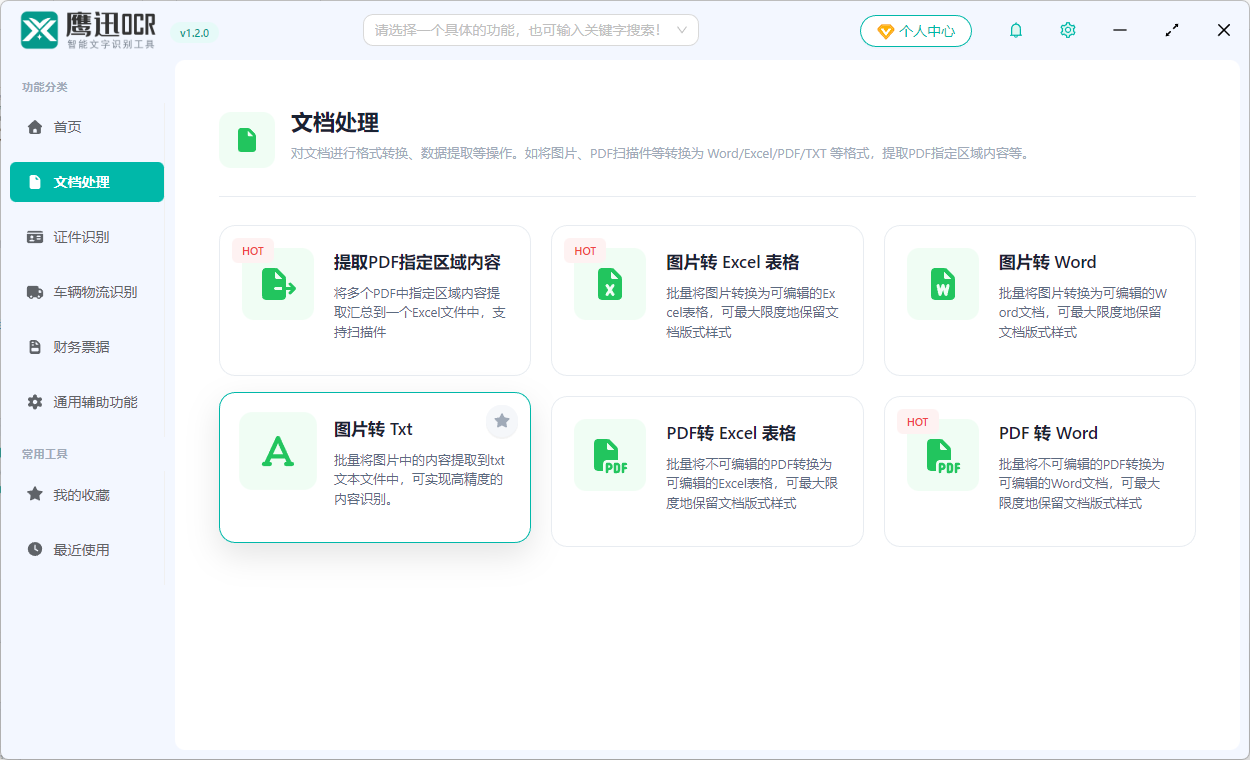Open the notification bell
1250x760 pixels.
(x=1015, y=30)
